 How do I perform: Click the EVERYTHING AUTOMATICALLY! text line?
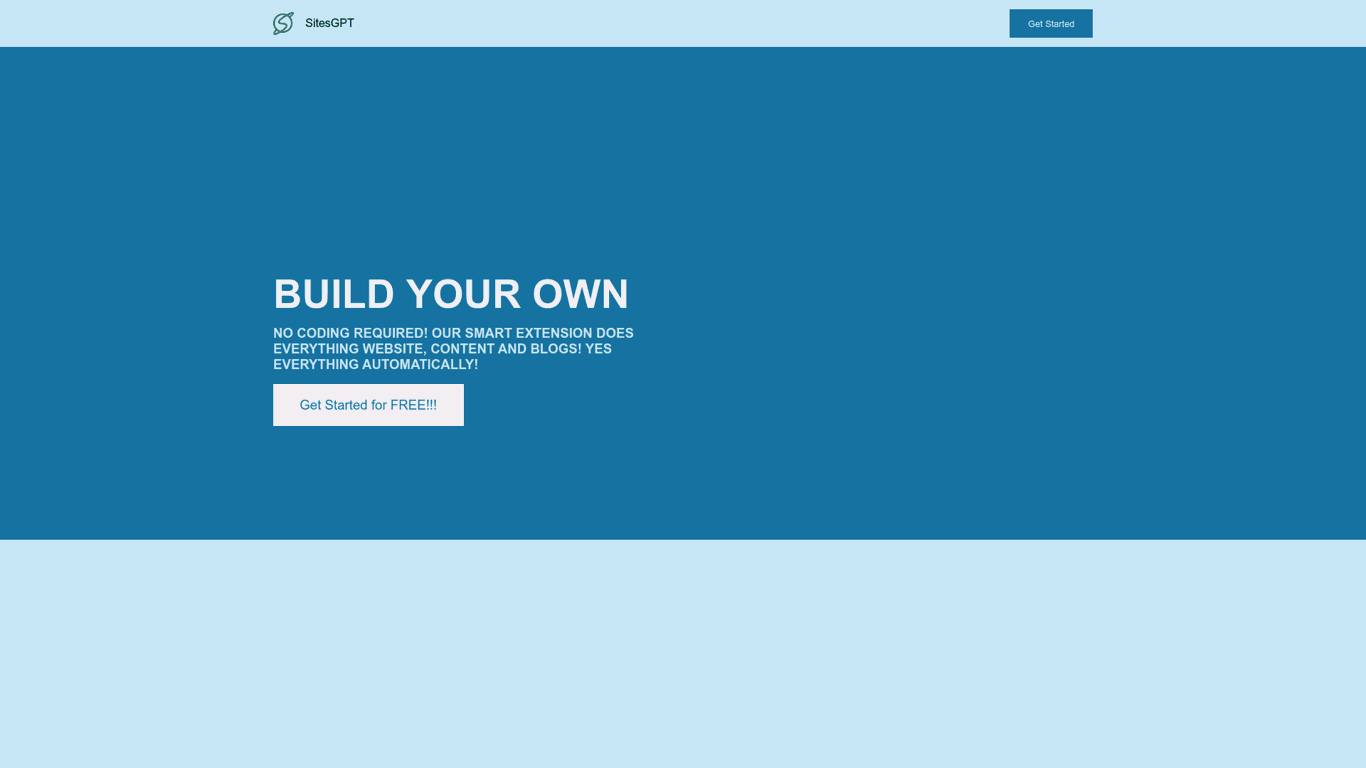[x=375, y=365]
